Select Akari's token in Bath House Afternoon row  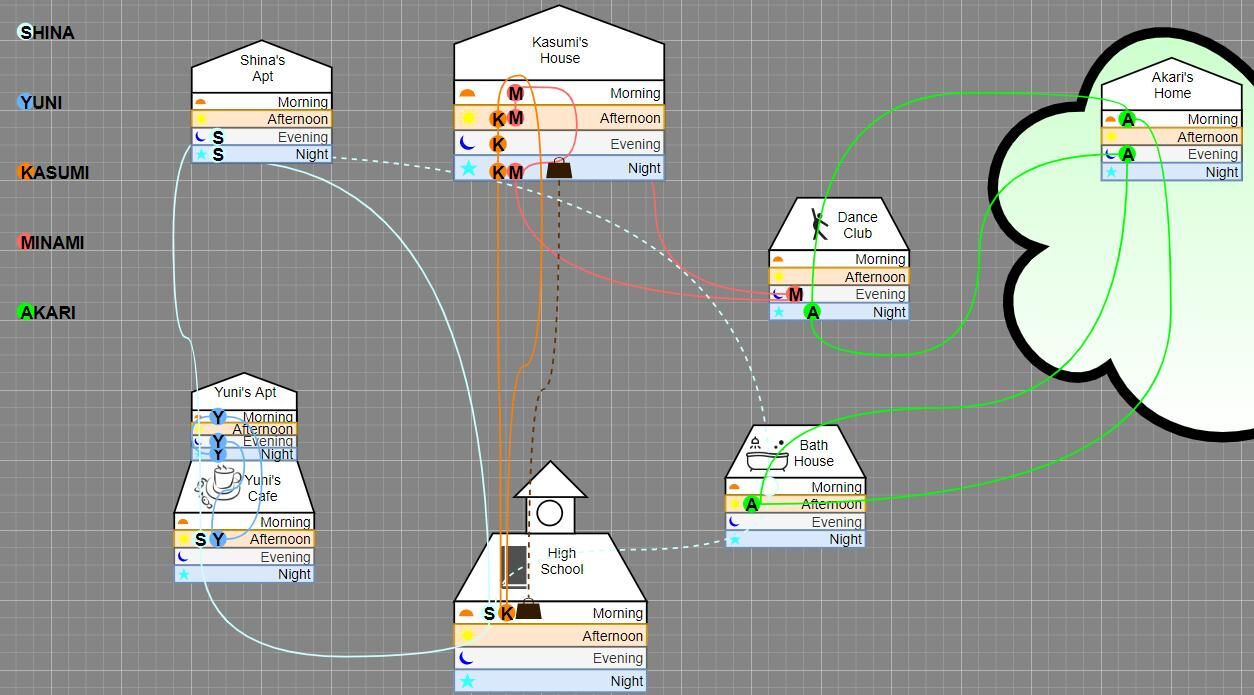(x=752, y=504)
